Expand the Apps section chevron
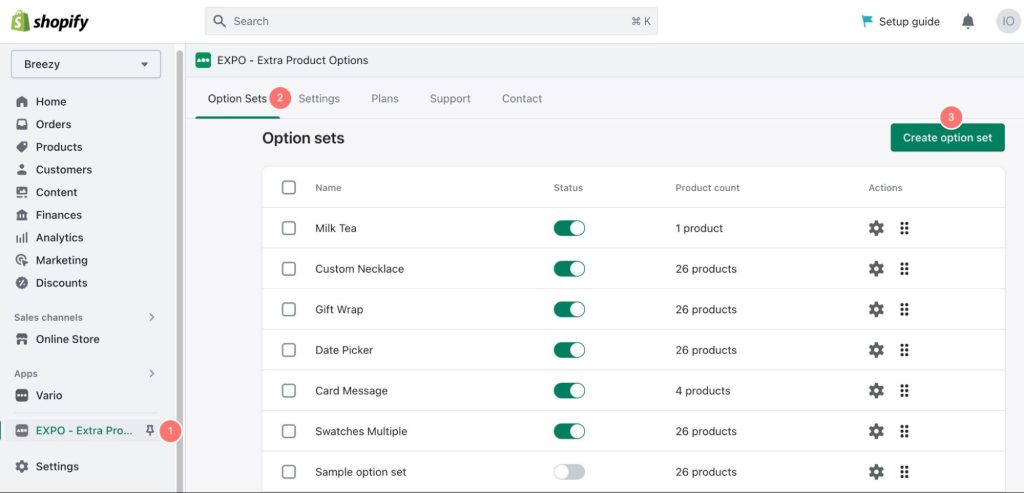 152,374
